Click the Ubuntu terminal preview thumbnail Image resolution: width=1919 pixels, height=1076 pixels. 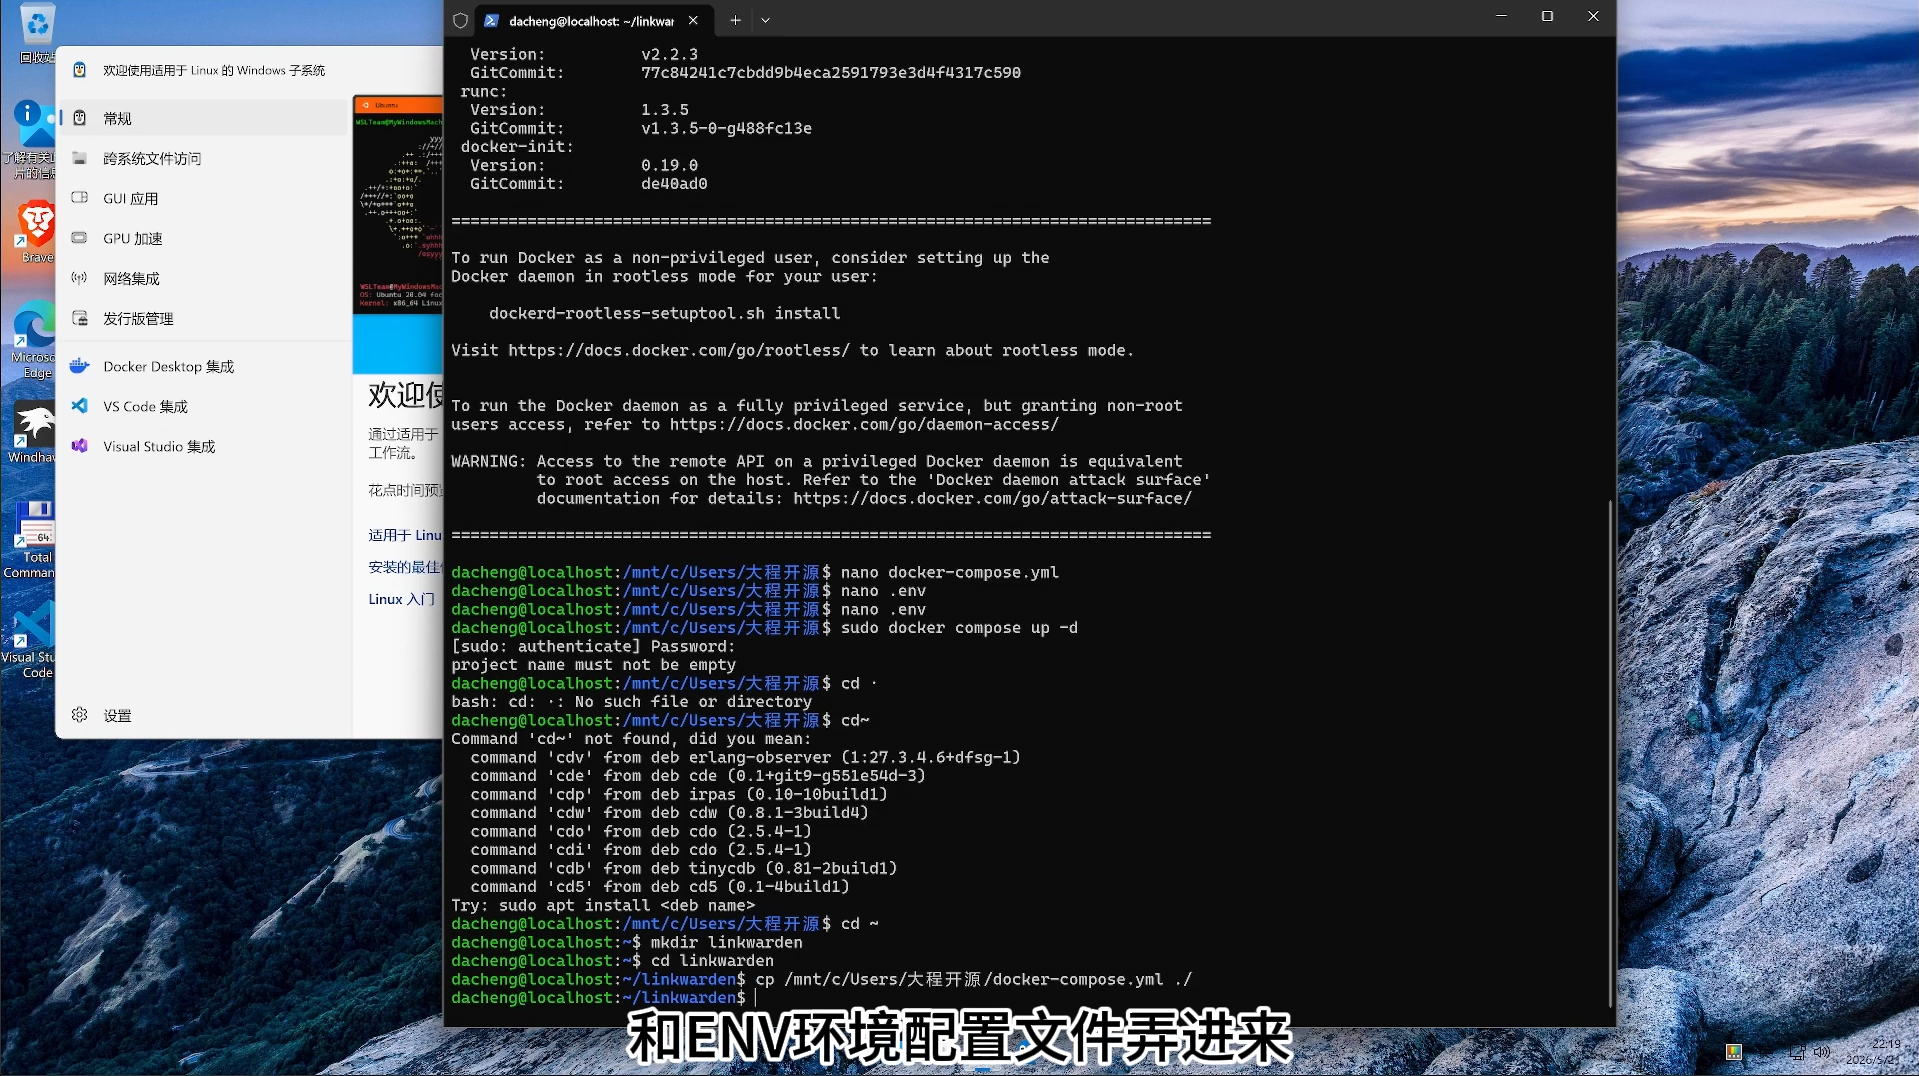point(398,205)
